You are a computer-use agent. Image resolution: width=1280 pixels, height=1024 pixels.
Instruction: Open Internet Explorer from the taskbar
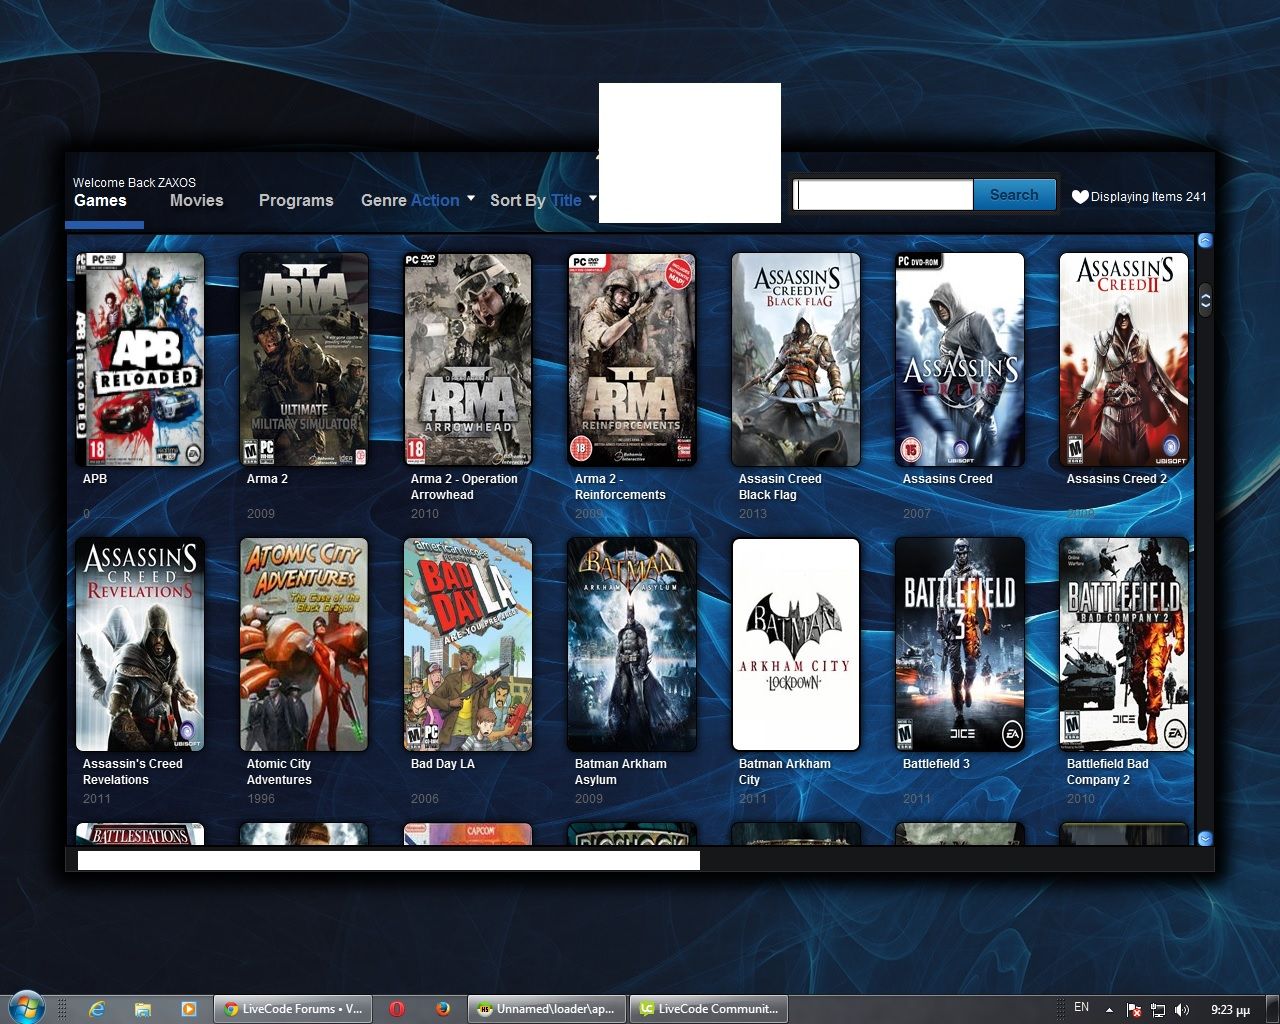pyautogui.click(x=97, y=1009)
